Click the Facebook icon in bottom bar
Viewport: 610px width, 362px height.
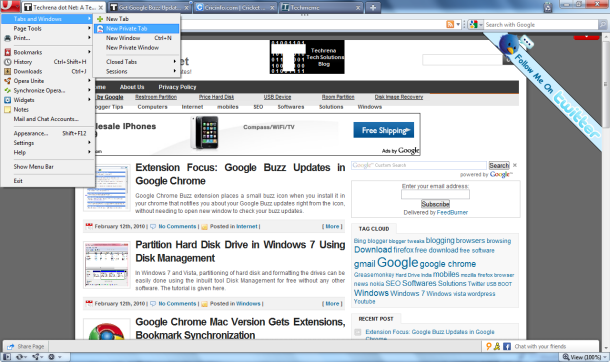click(x=507, y=346)
